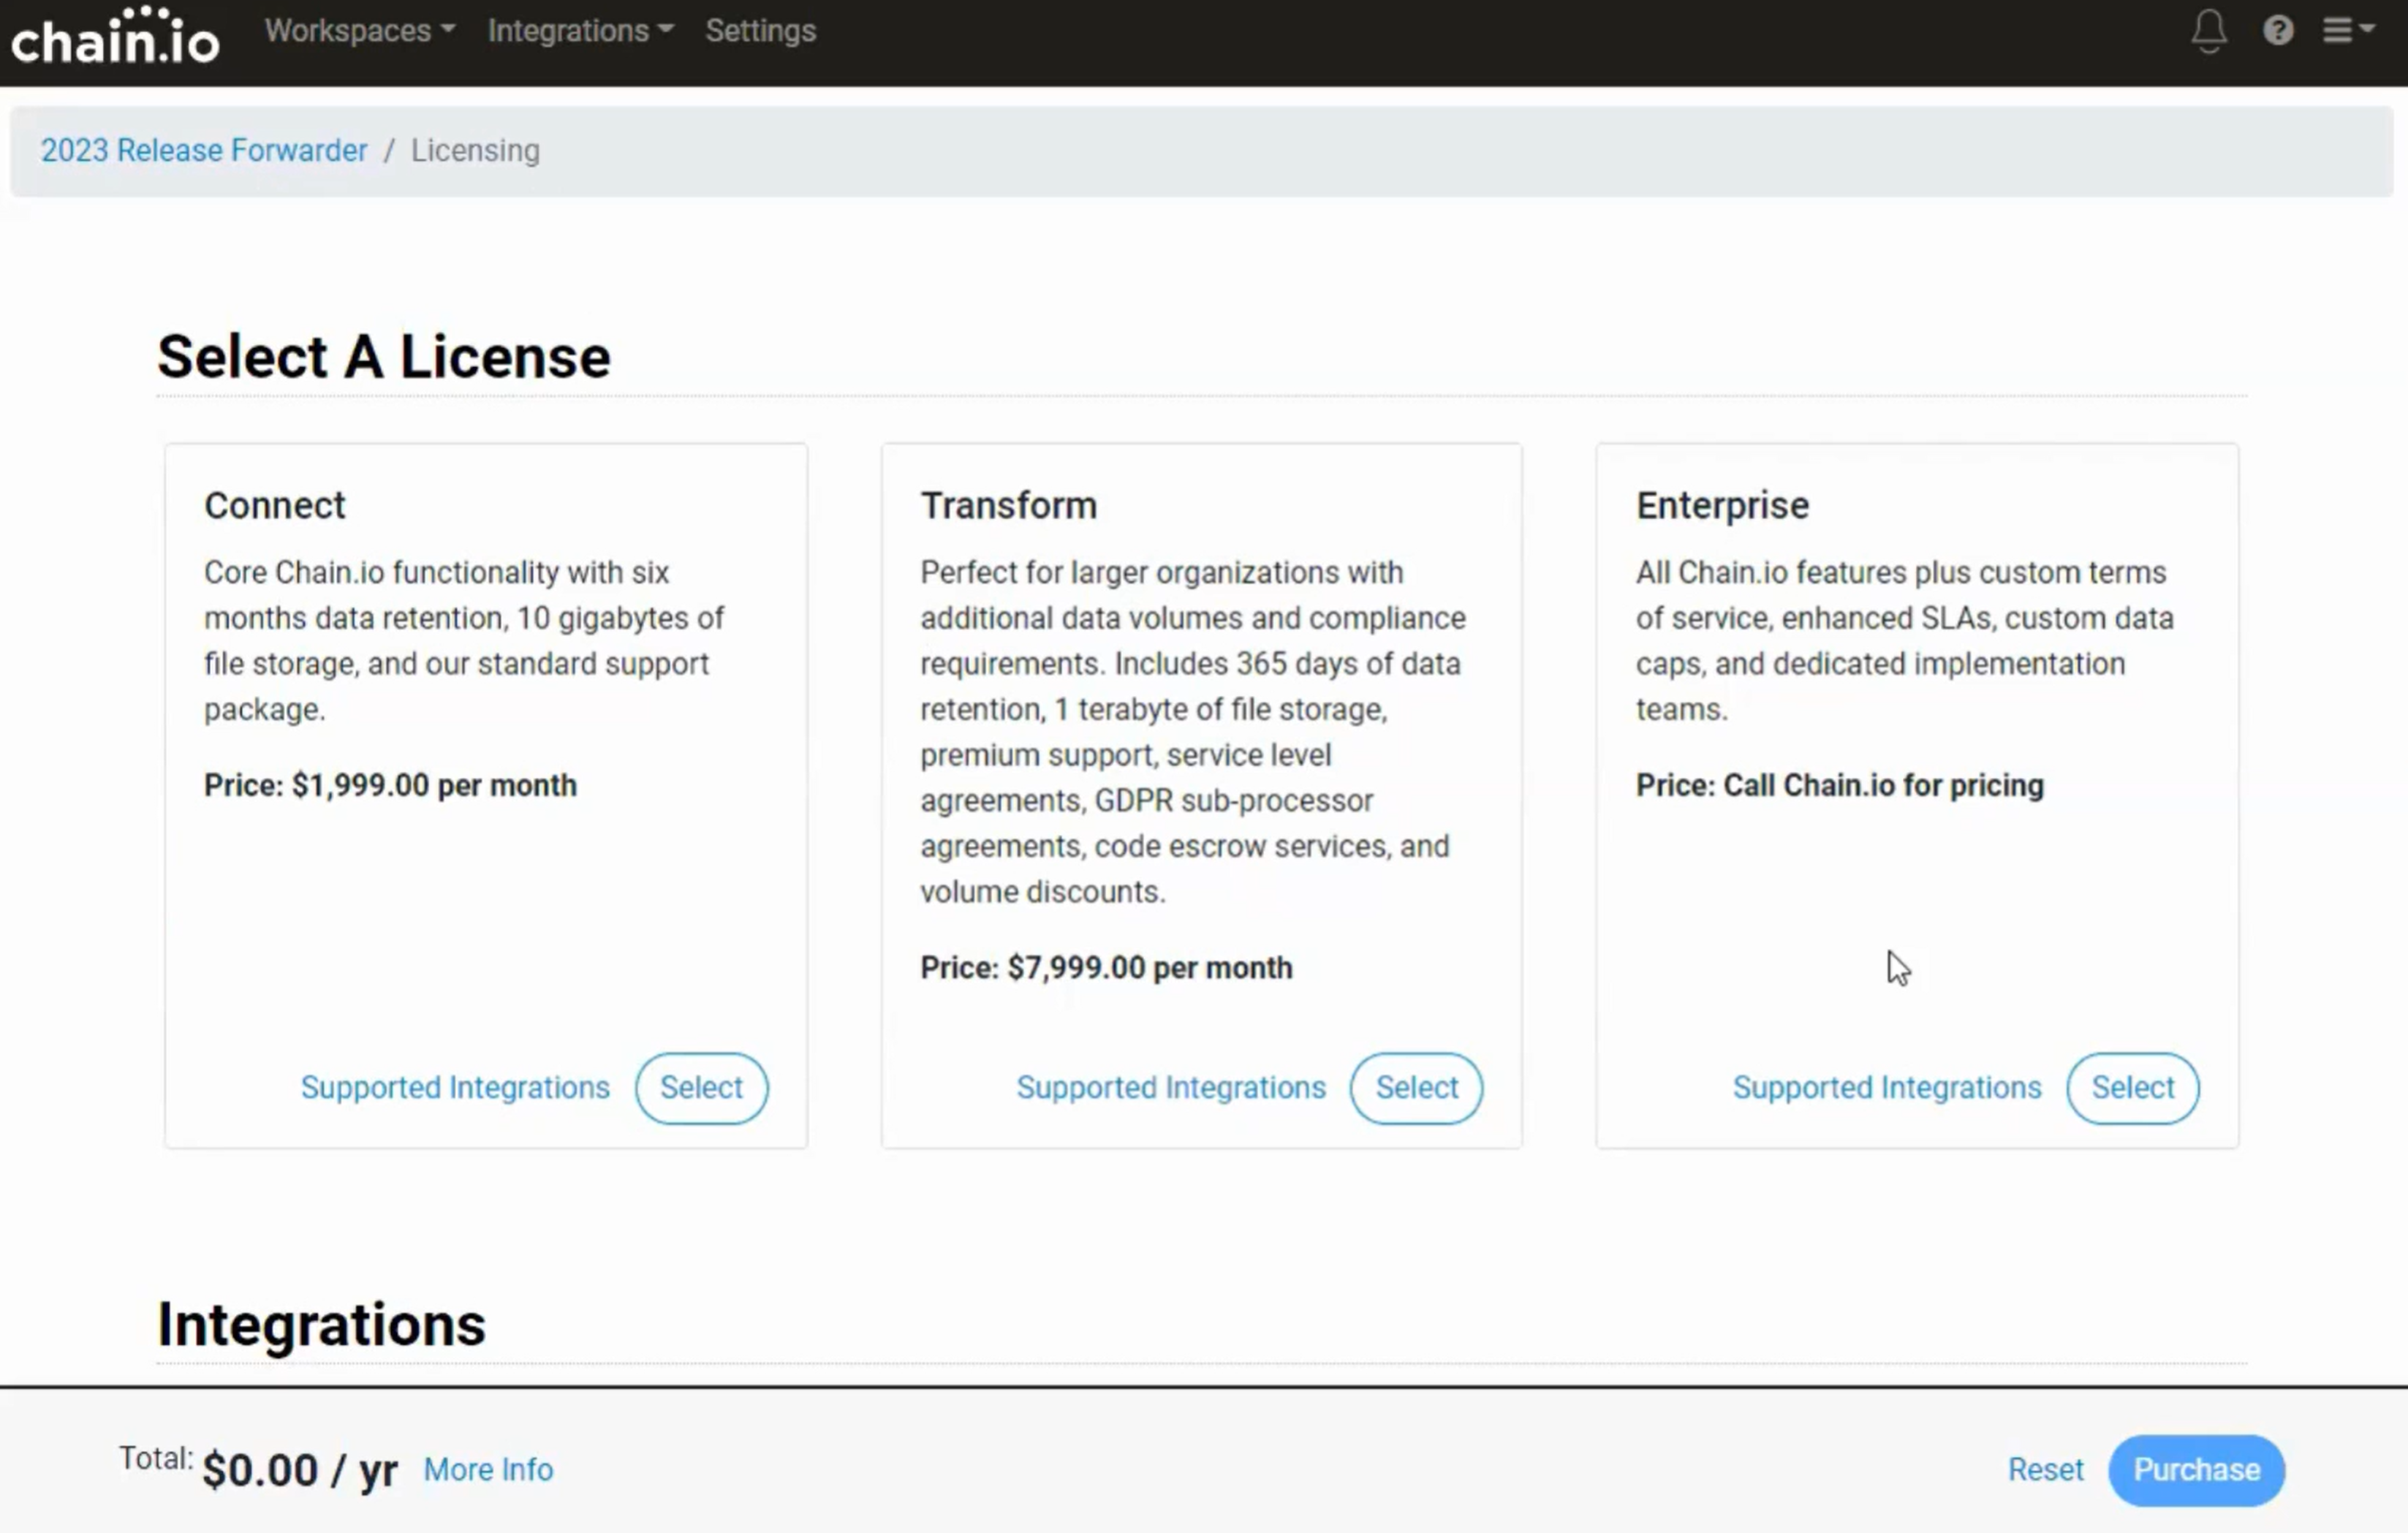View Supported Integrations for Transform
This screenshot has height=1533, width=2408.
tap(1171, 1087)
